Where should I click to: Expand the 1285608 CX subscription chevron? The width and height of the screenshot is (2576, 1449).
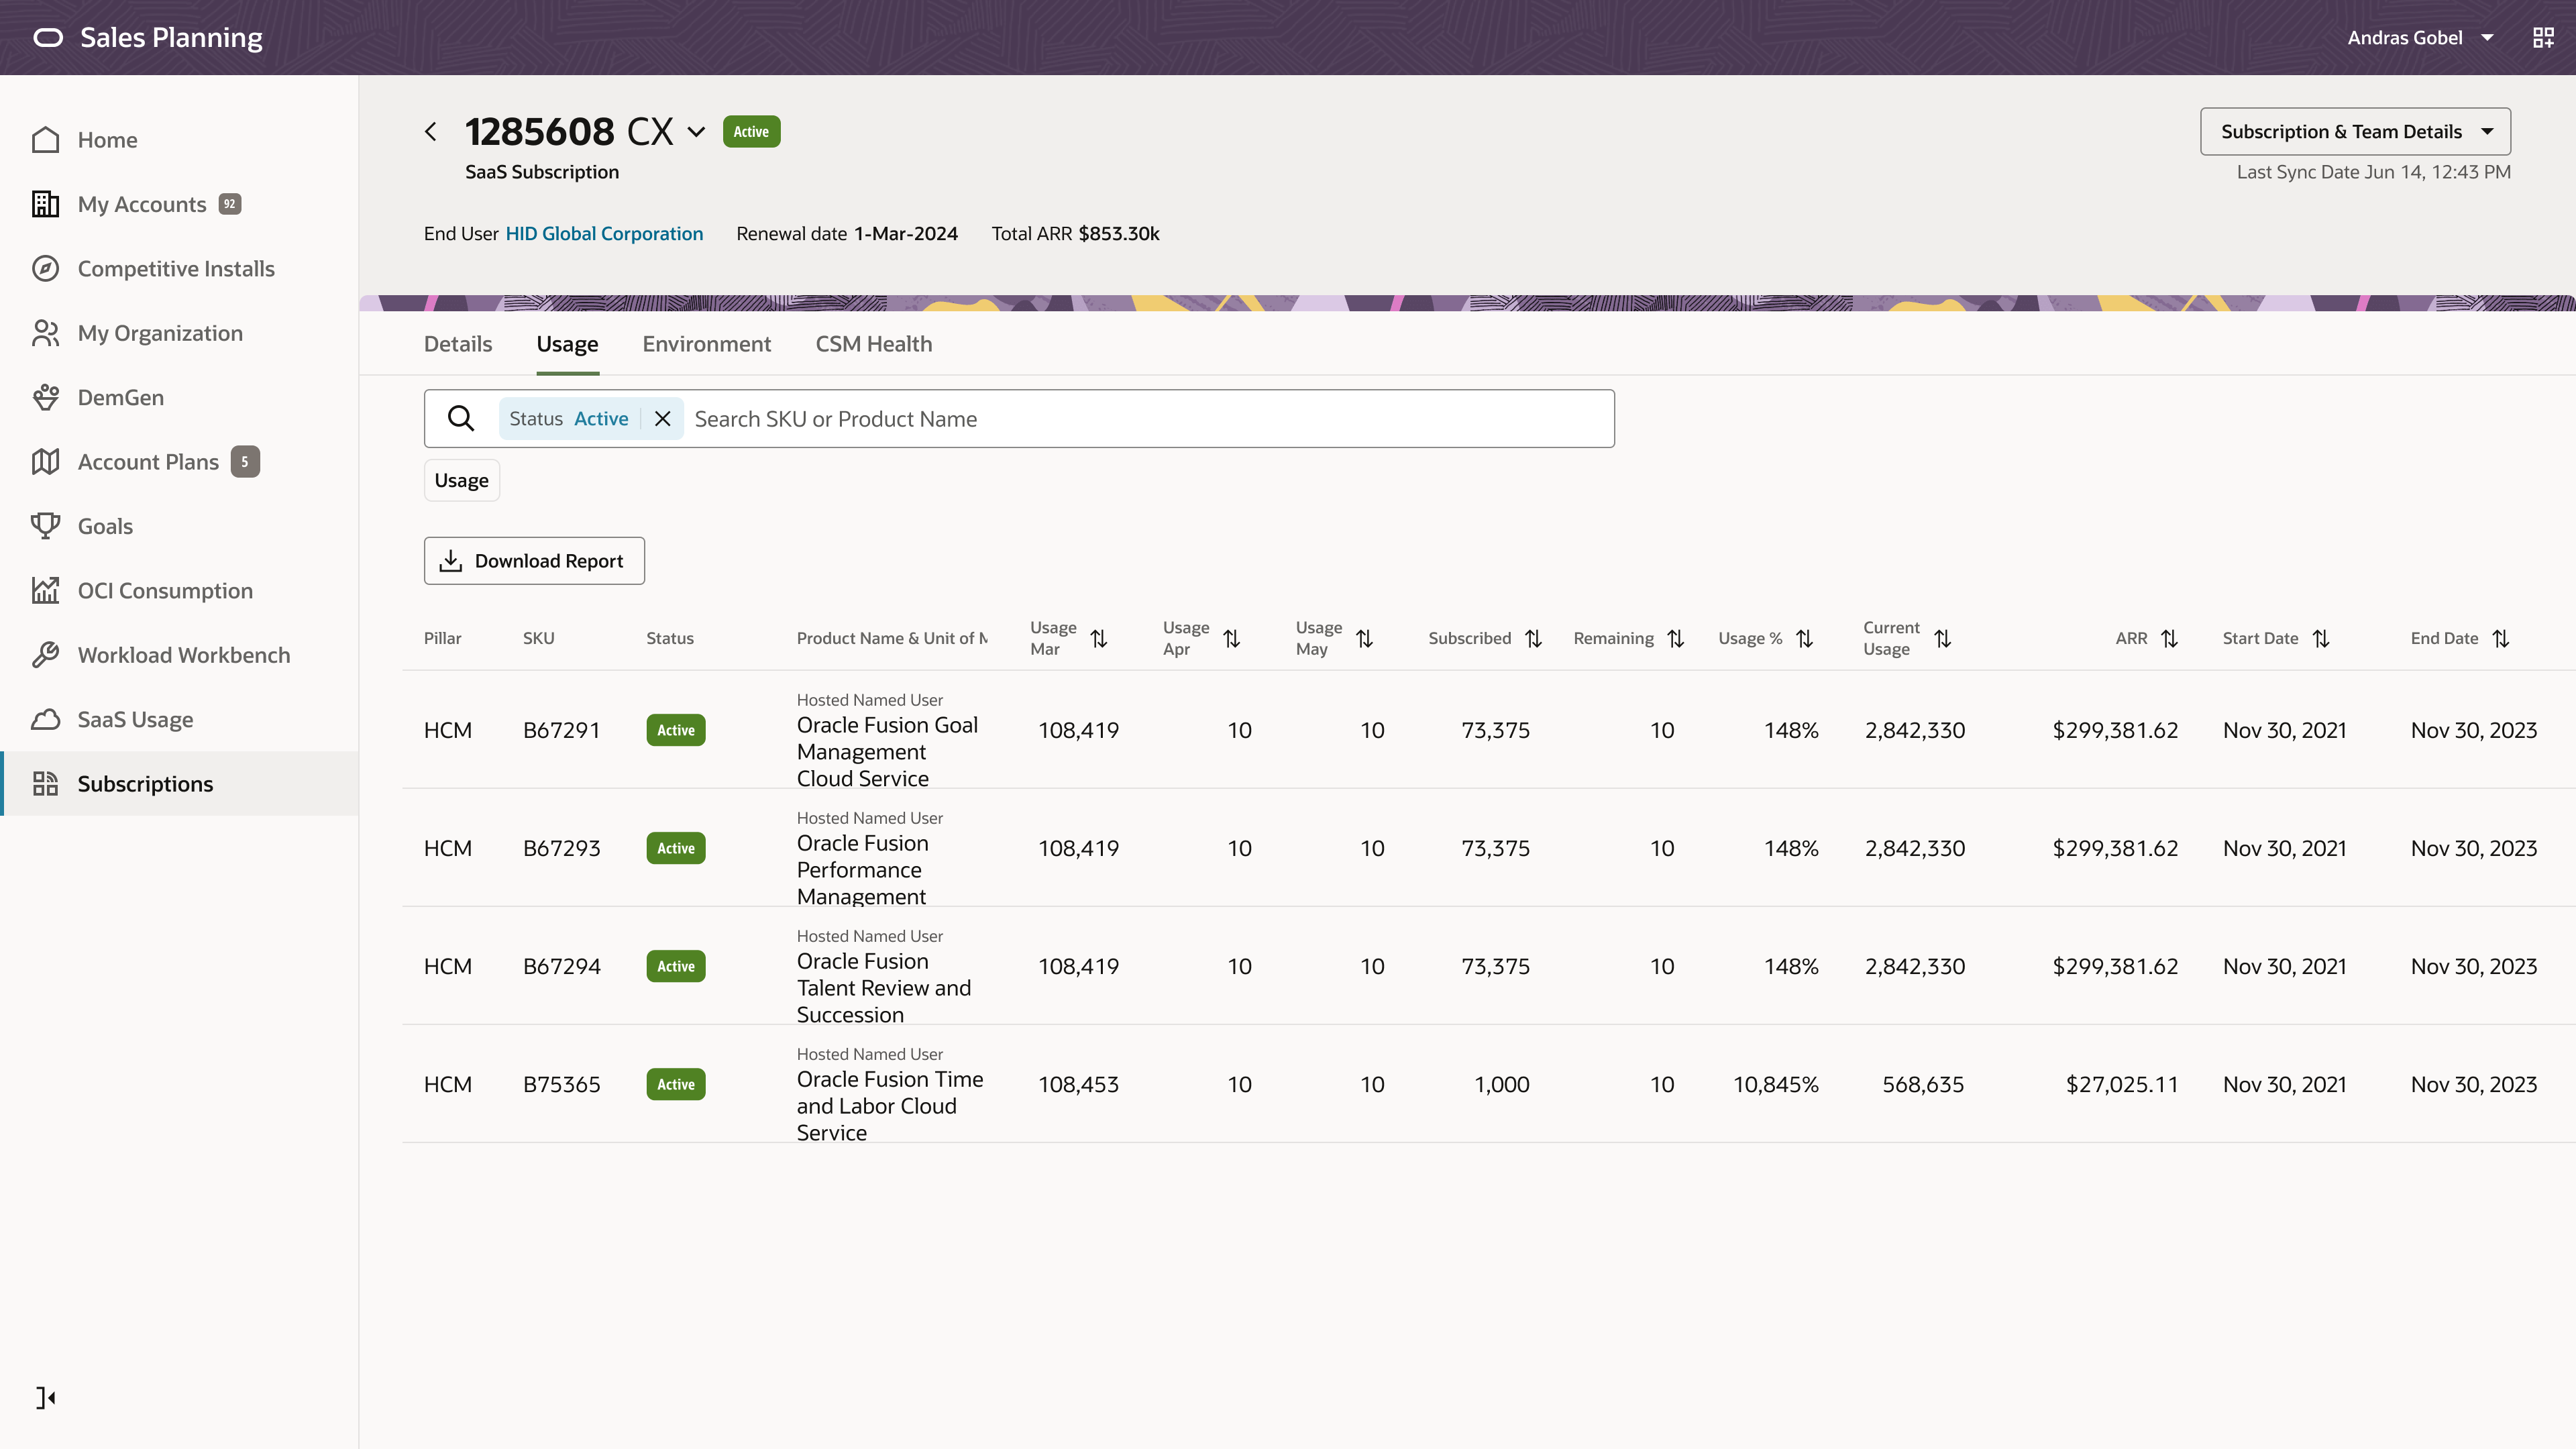[696, 131]
